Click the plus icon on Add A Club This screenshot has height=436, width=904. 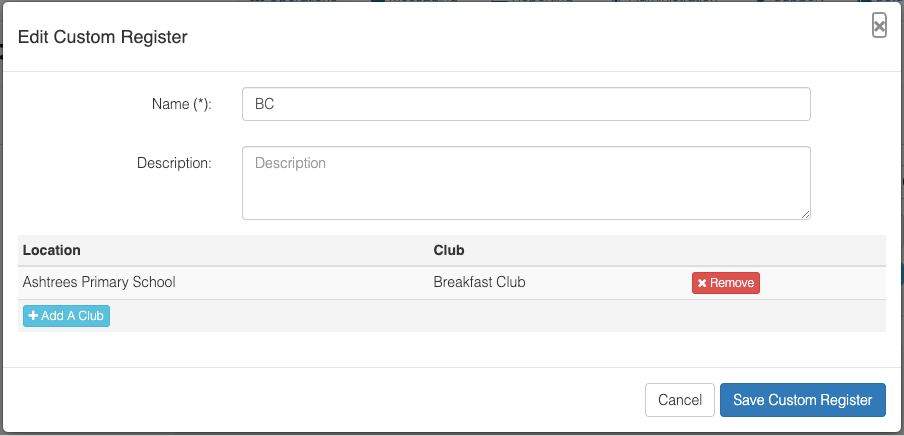(33, 316)
